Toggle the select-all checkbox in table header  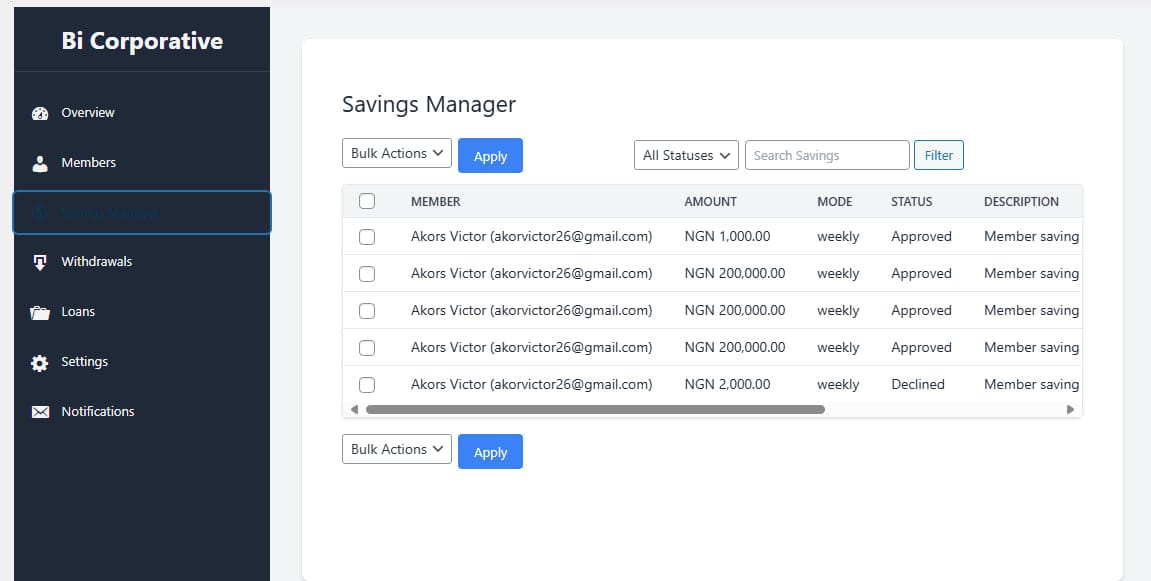click(x=367, y=201)
